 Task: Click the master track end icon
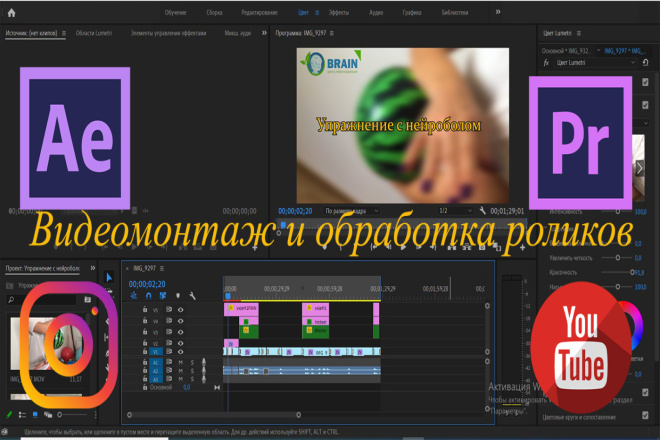tap(217, 387)
